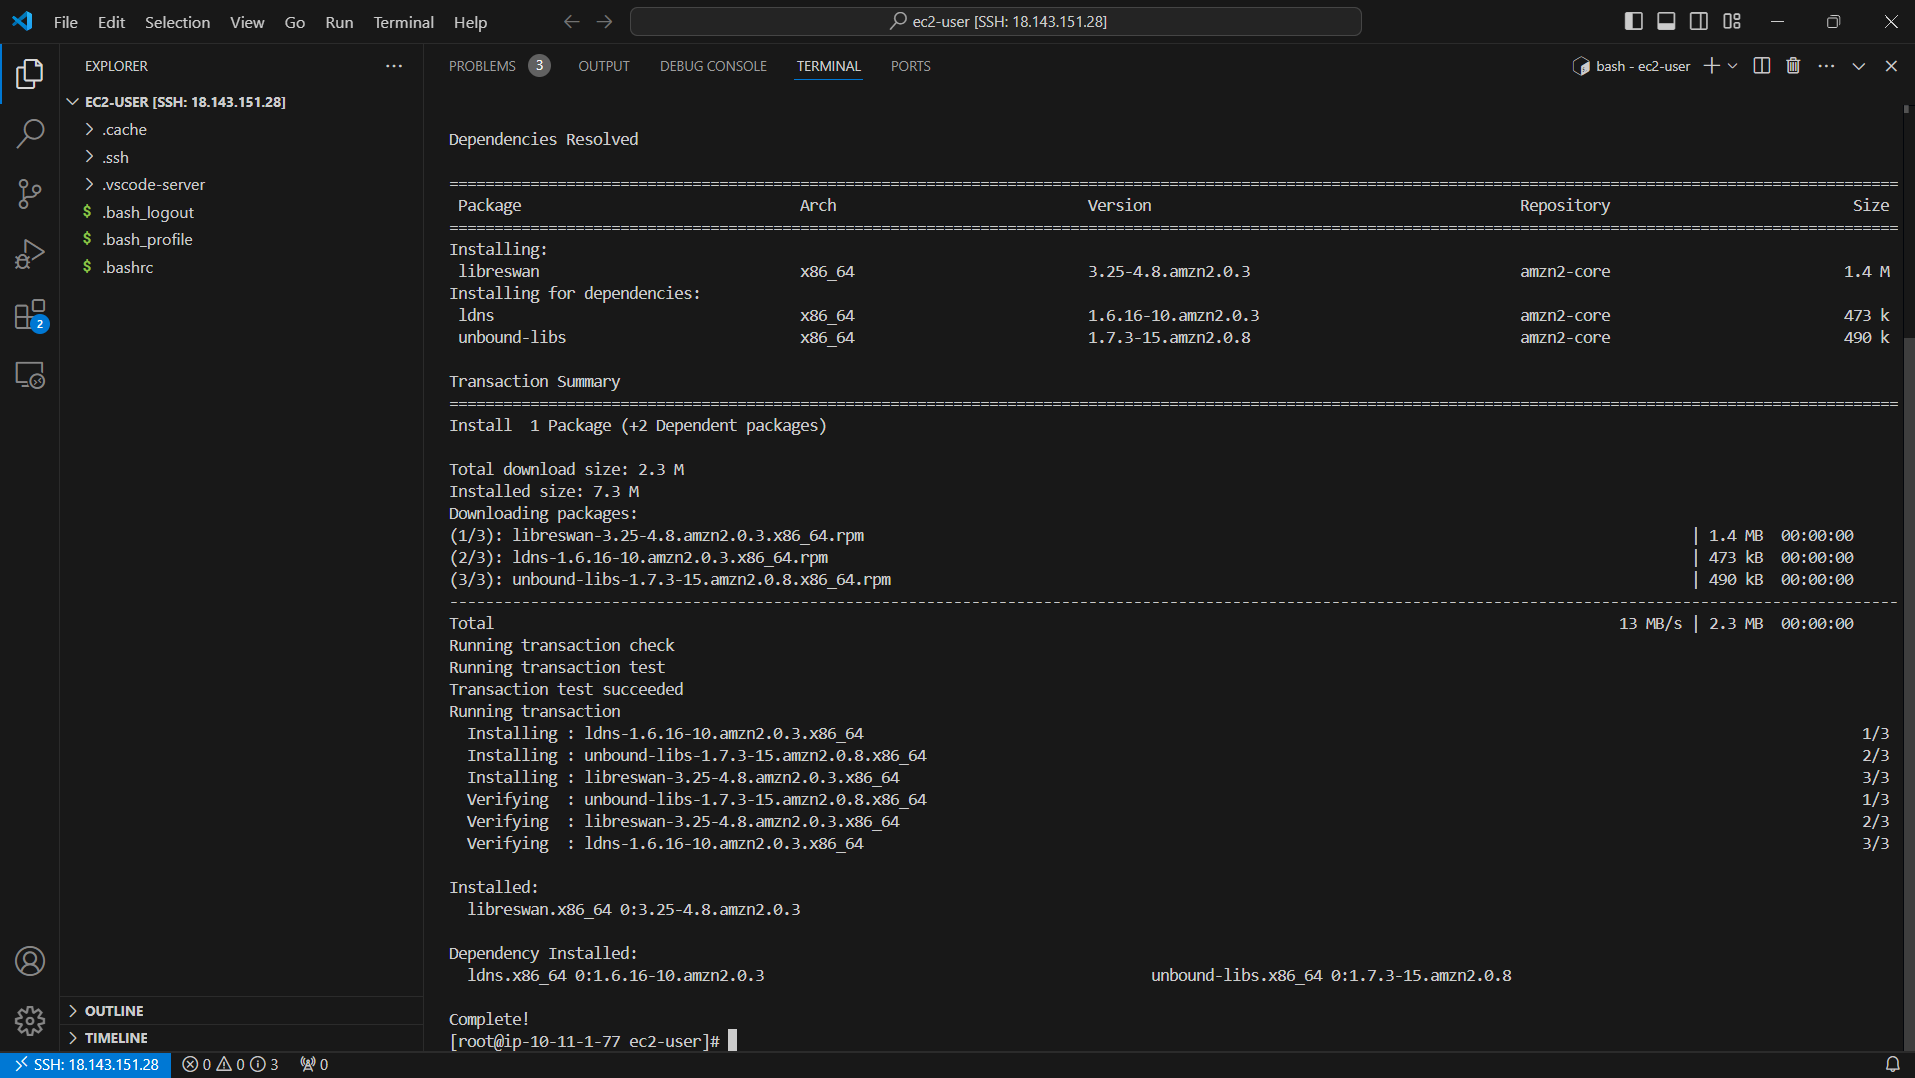Open Customize Layout icon
The height and width of the screenshot is (1078, 1915).
point(1732,21)
